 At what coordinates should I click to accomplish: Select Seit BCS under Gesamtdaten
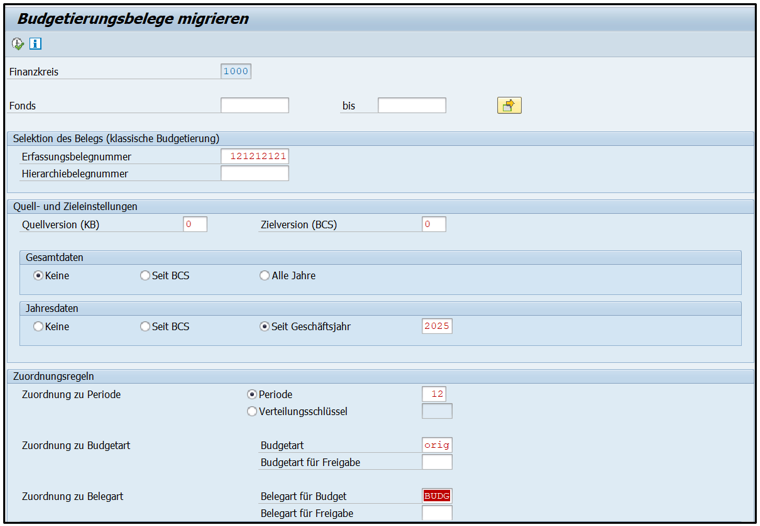(x=146, y=275)
